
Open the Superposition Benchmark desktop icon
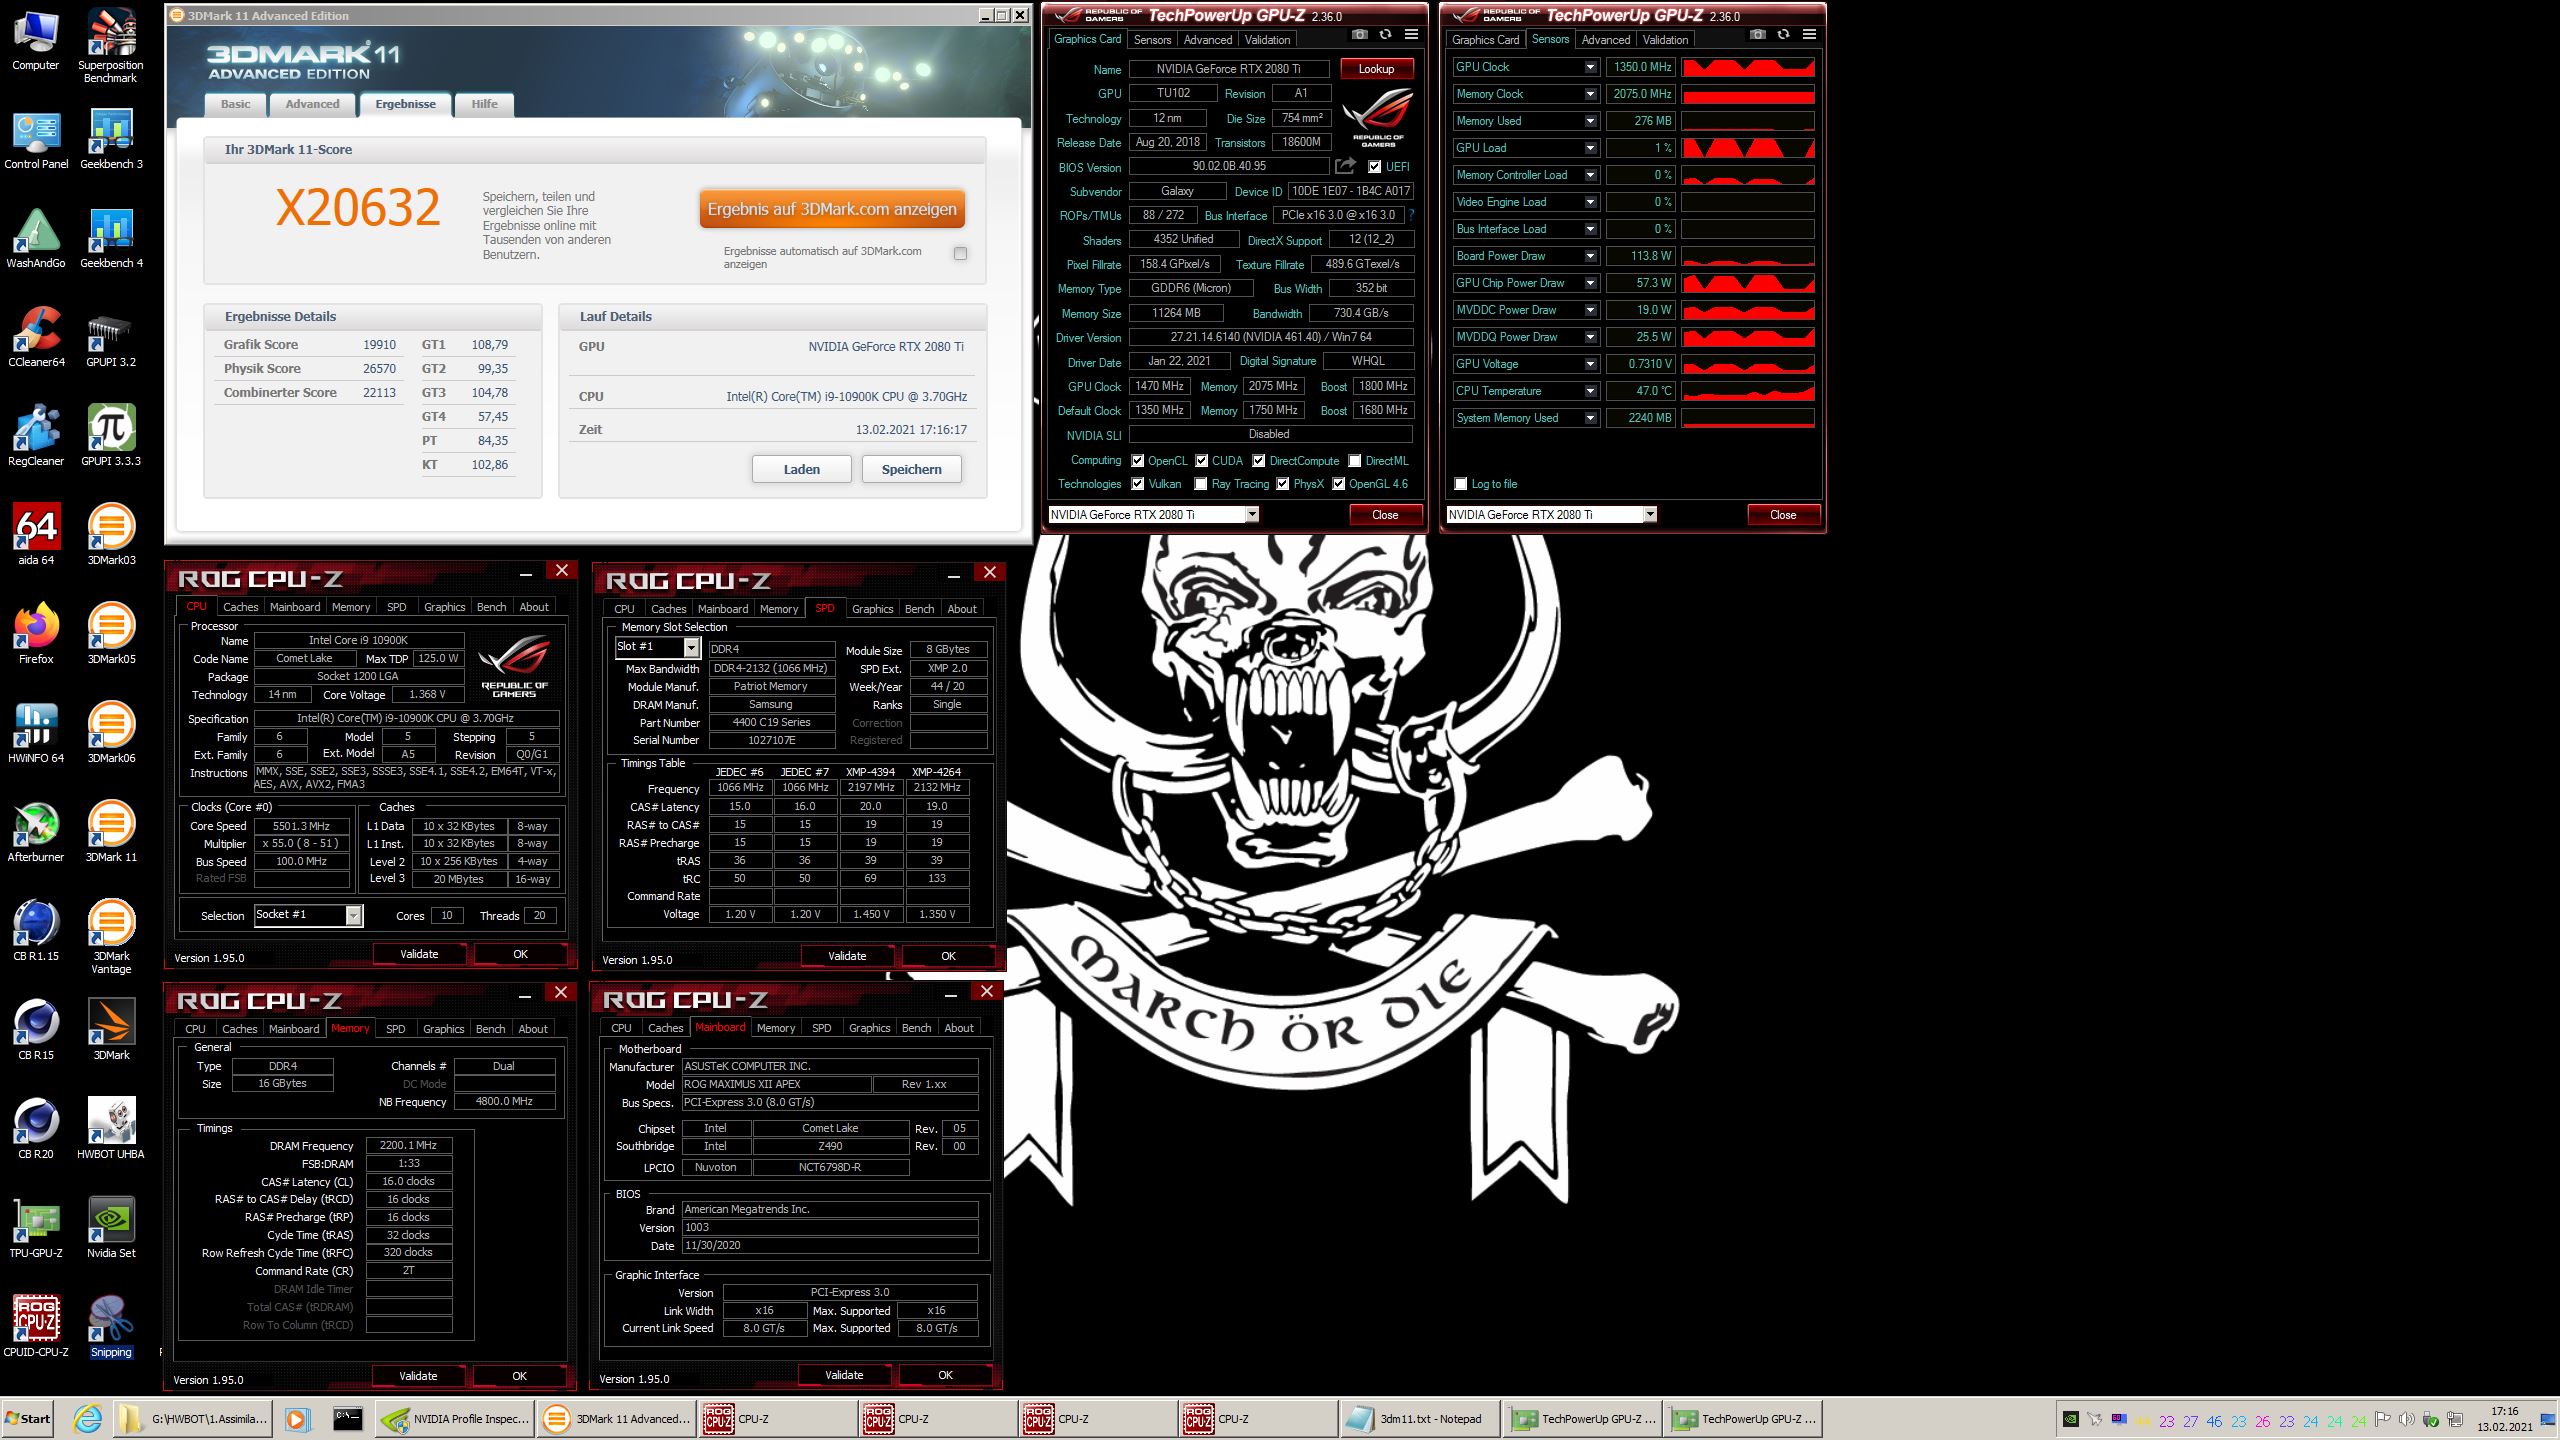tap(111, 45)
